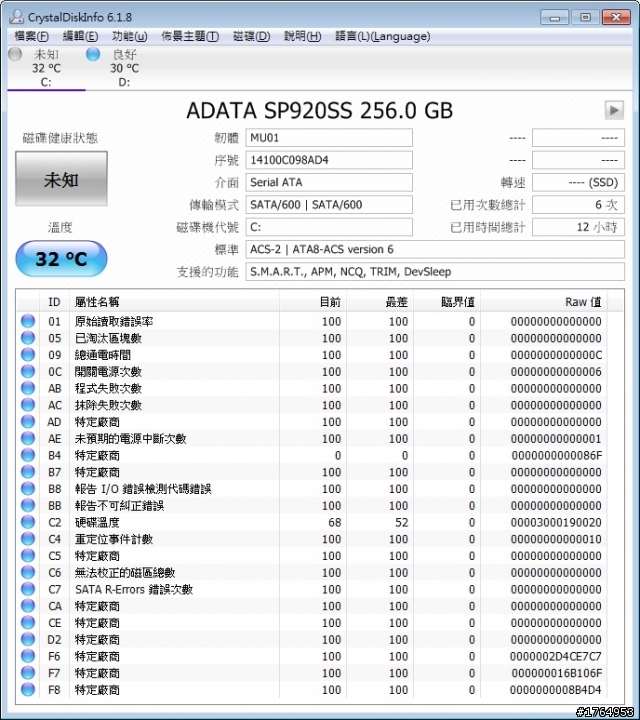
Task: Click the power-on count field 6 次
Action: pos(578,205)
